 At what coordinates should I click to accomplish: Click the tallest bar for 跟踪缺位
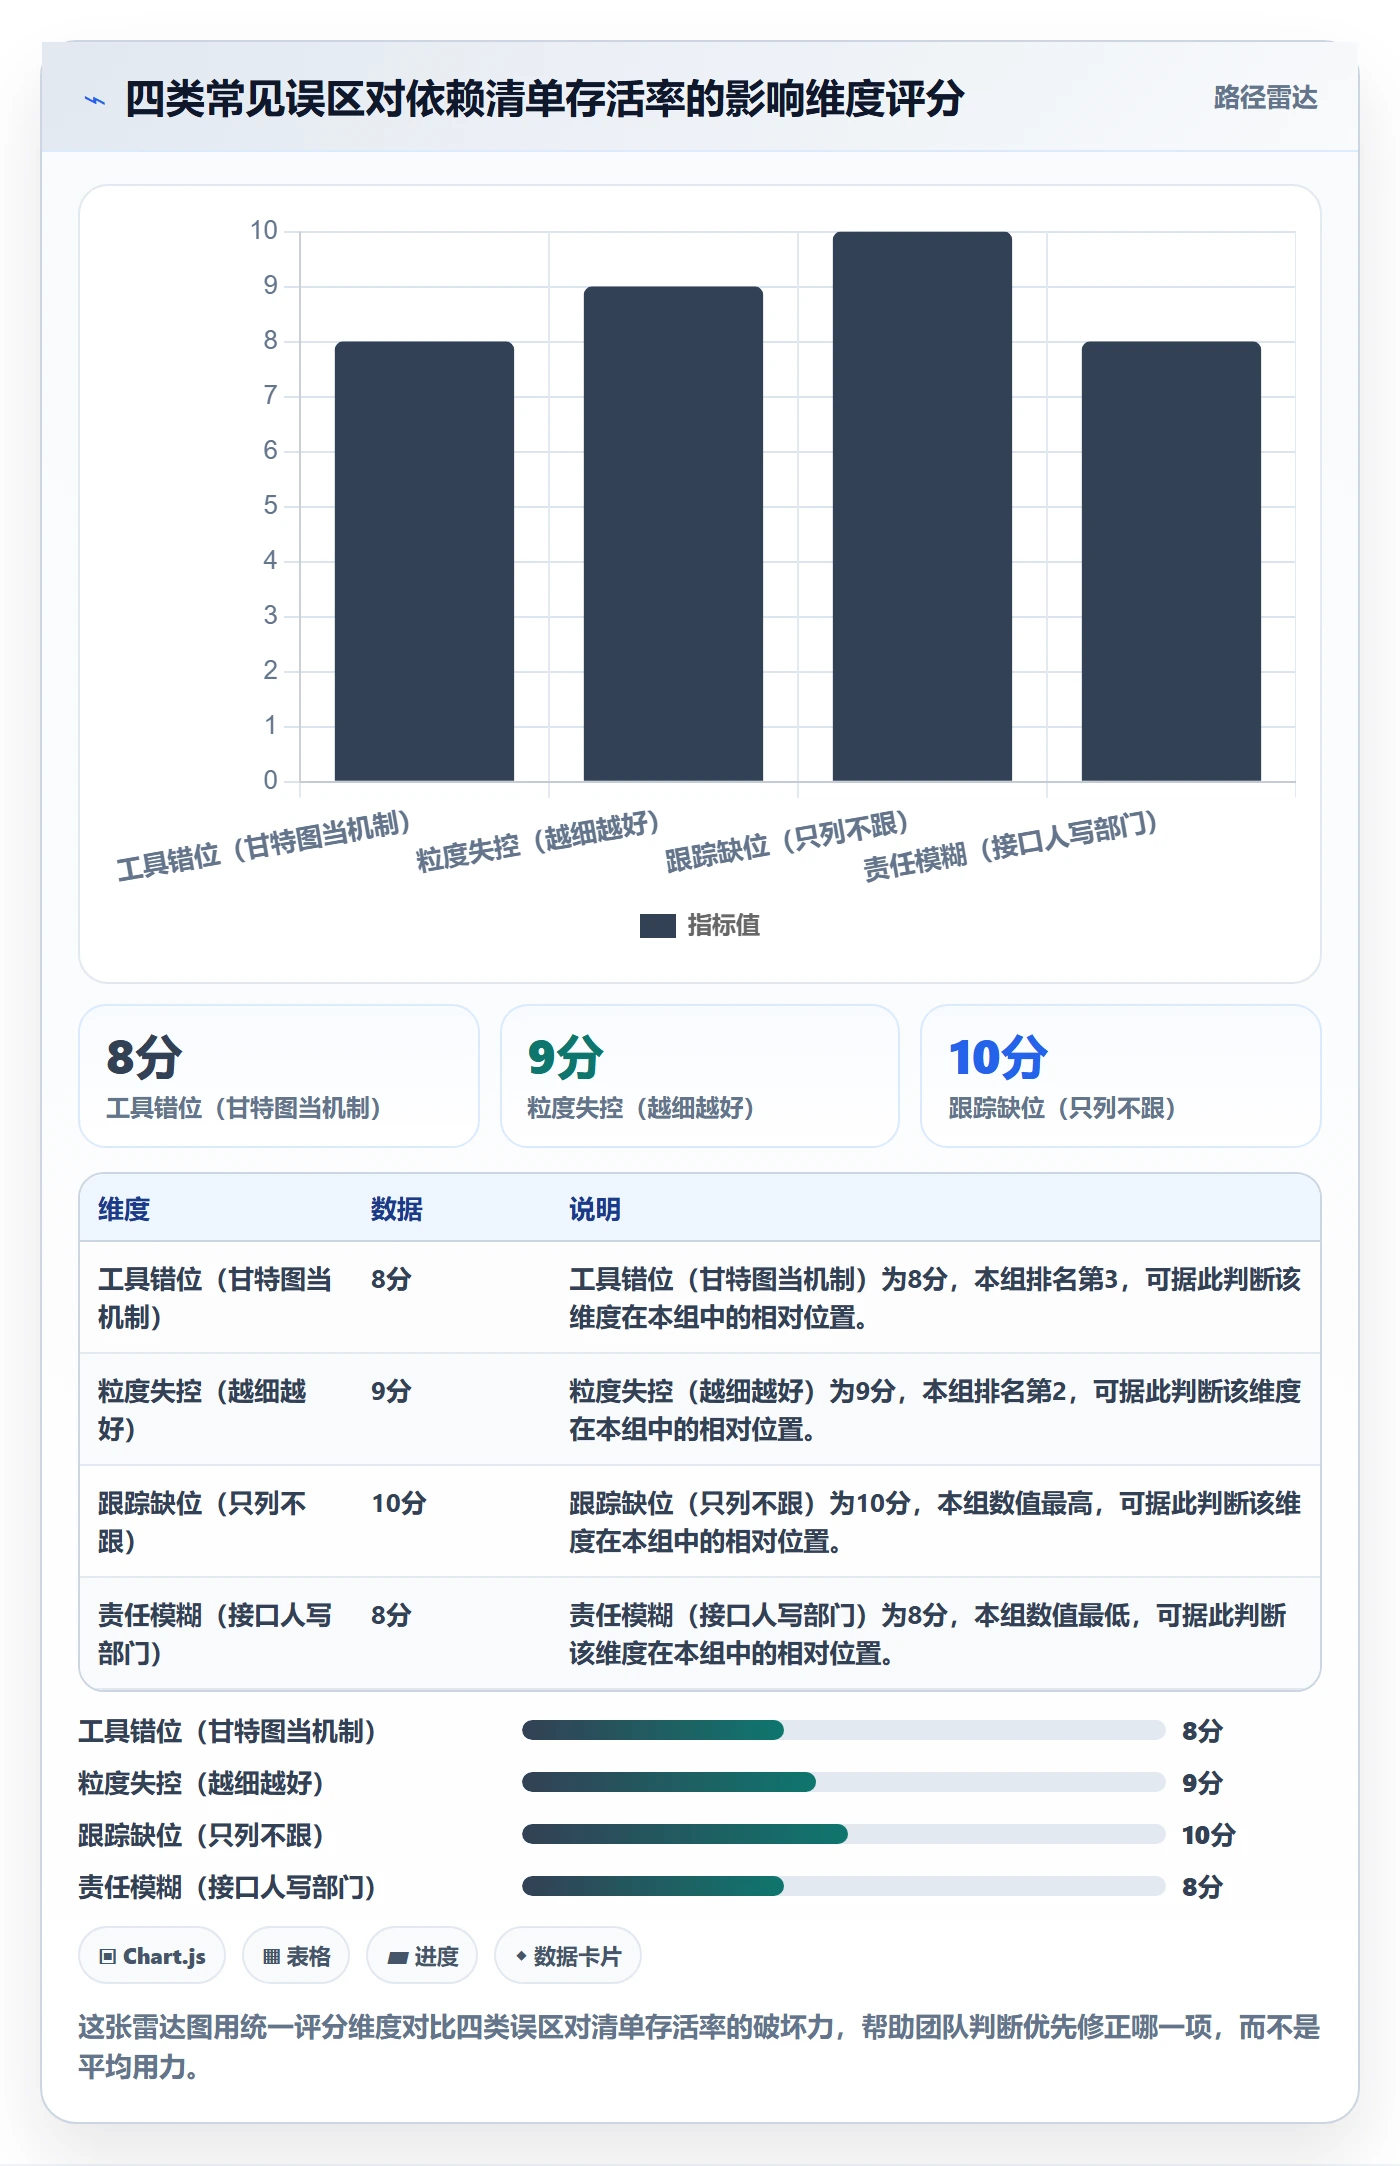[922, 506]
